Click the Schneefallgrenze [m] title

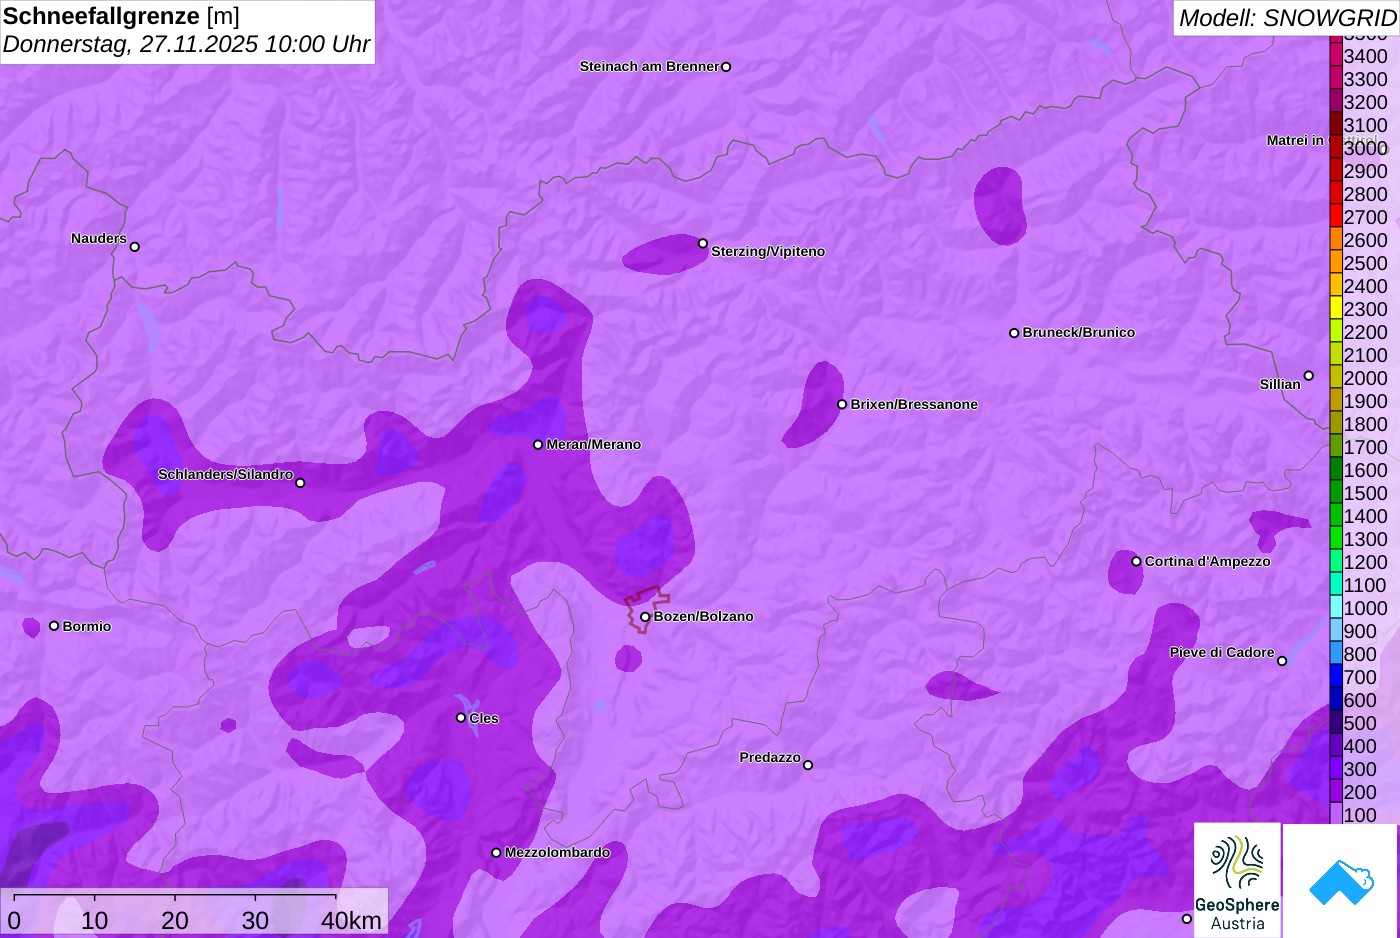(x=121, y=16)
